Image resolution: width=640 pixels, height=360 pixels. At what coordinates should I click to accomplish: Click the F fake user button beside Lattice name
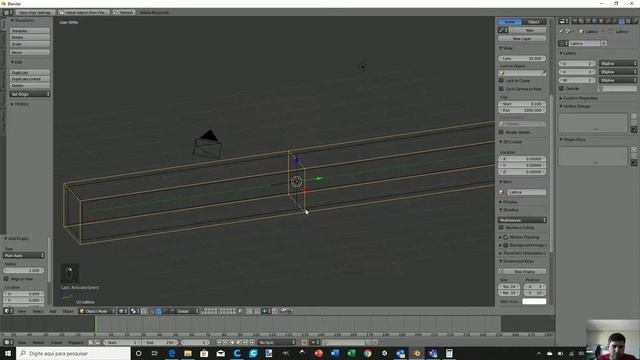[604, 43]
